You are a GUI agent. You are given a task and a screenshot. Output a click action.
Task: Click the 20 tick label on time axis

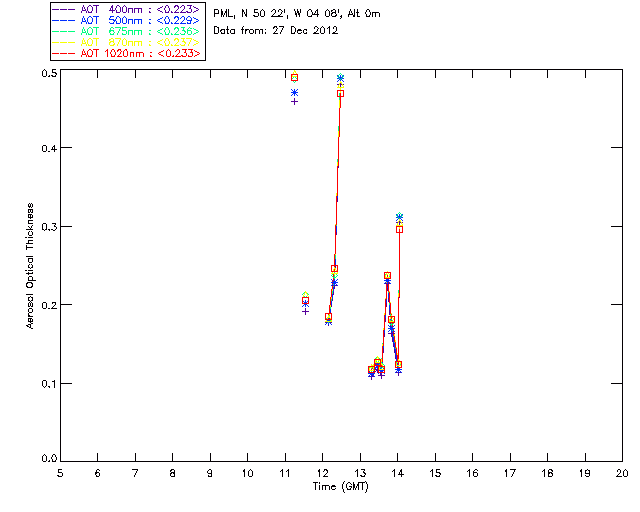coord(622,473)
